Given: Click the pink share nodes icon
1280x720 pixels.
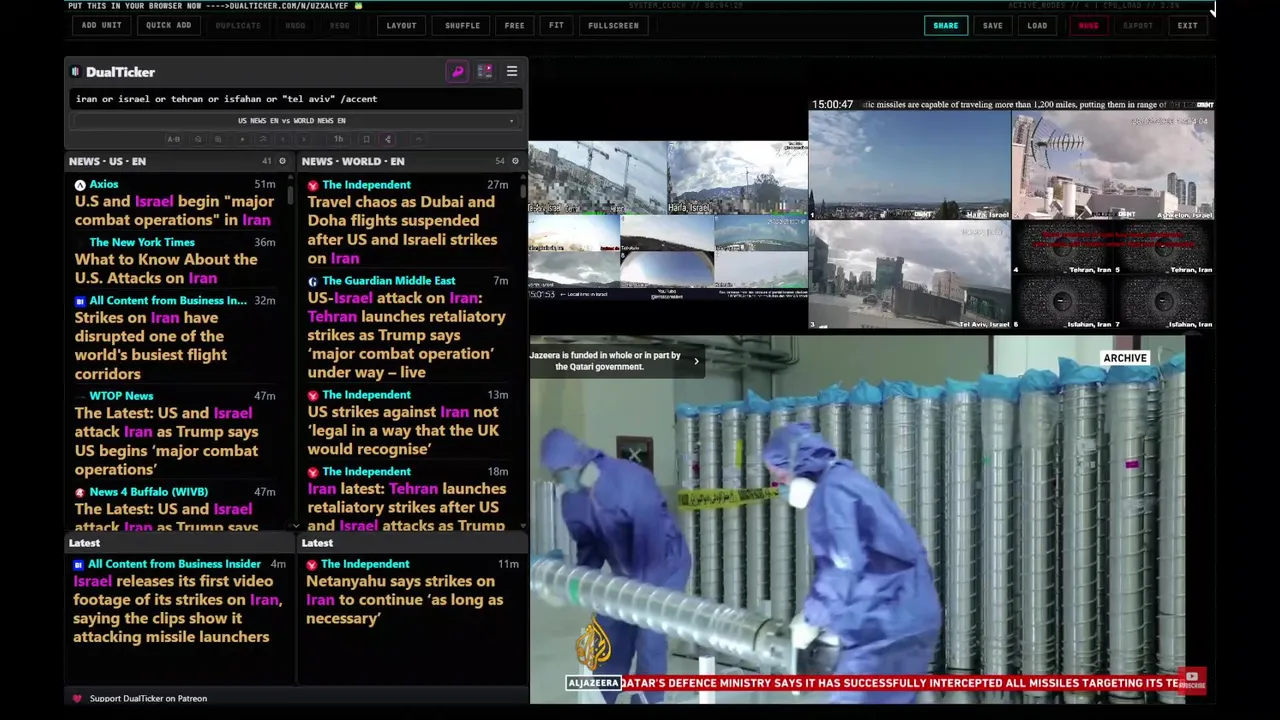Looking at the screenshot, I should [388, 139].
